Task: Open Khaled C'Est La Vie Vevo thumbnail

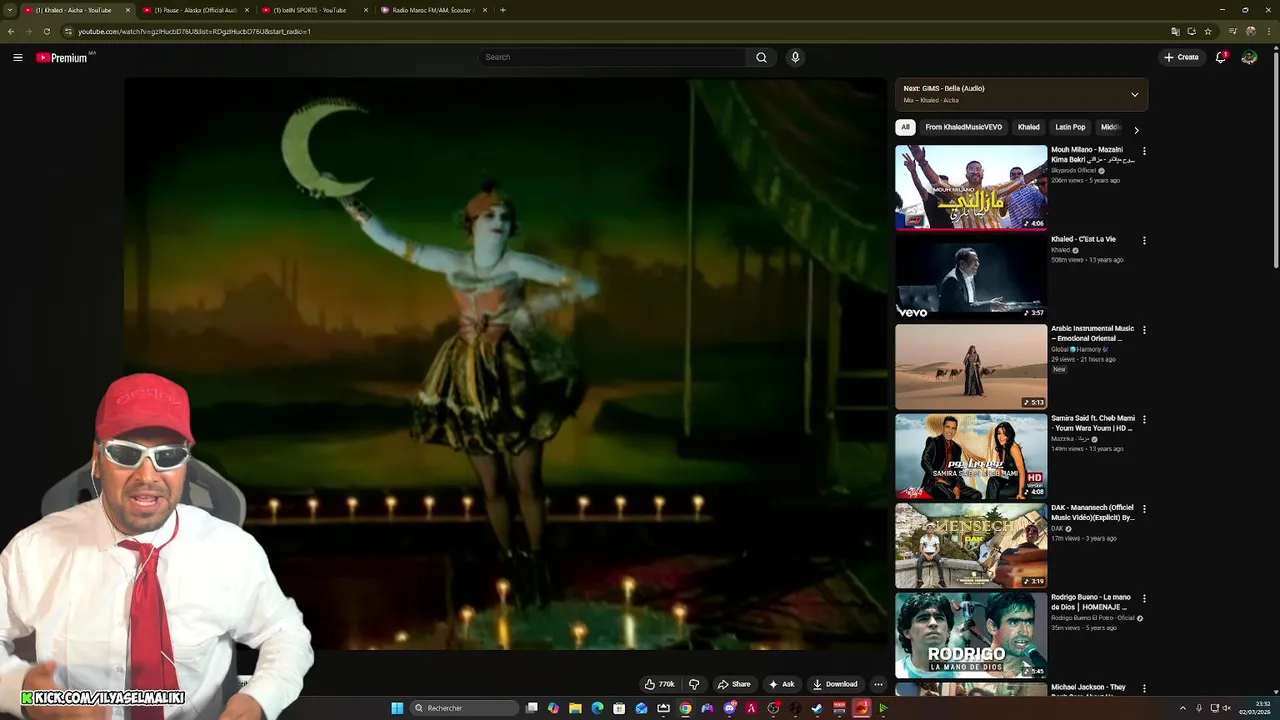Action: click(x=971, y=277)
